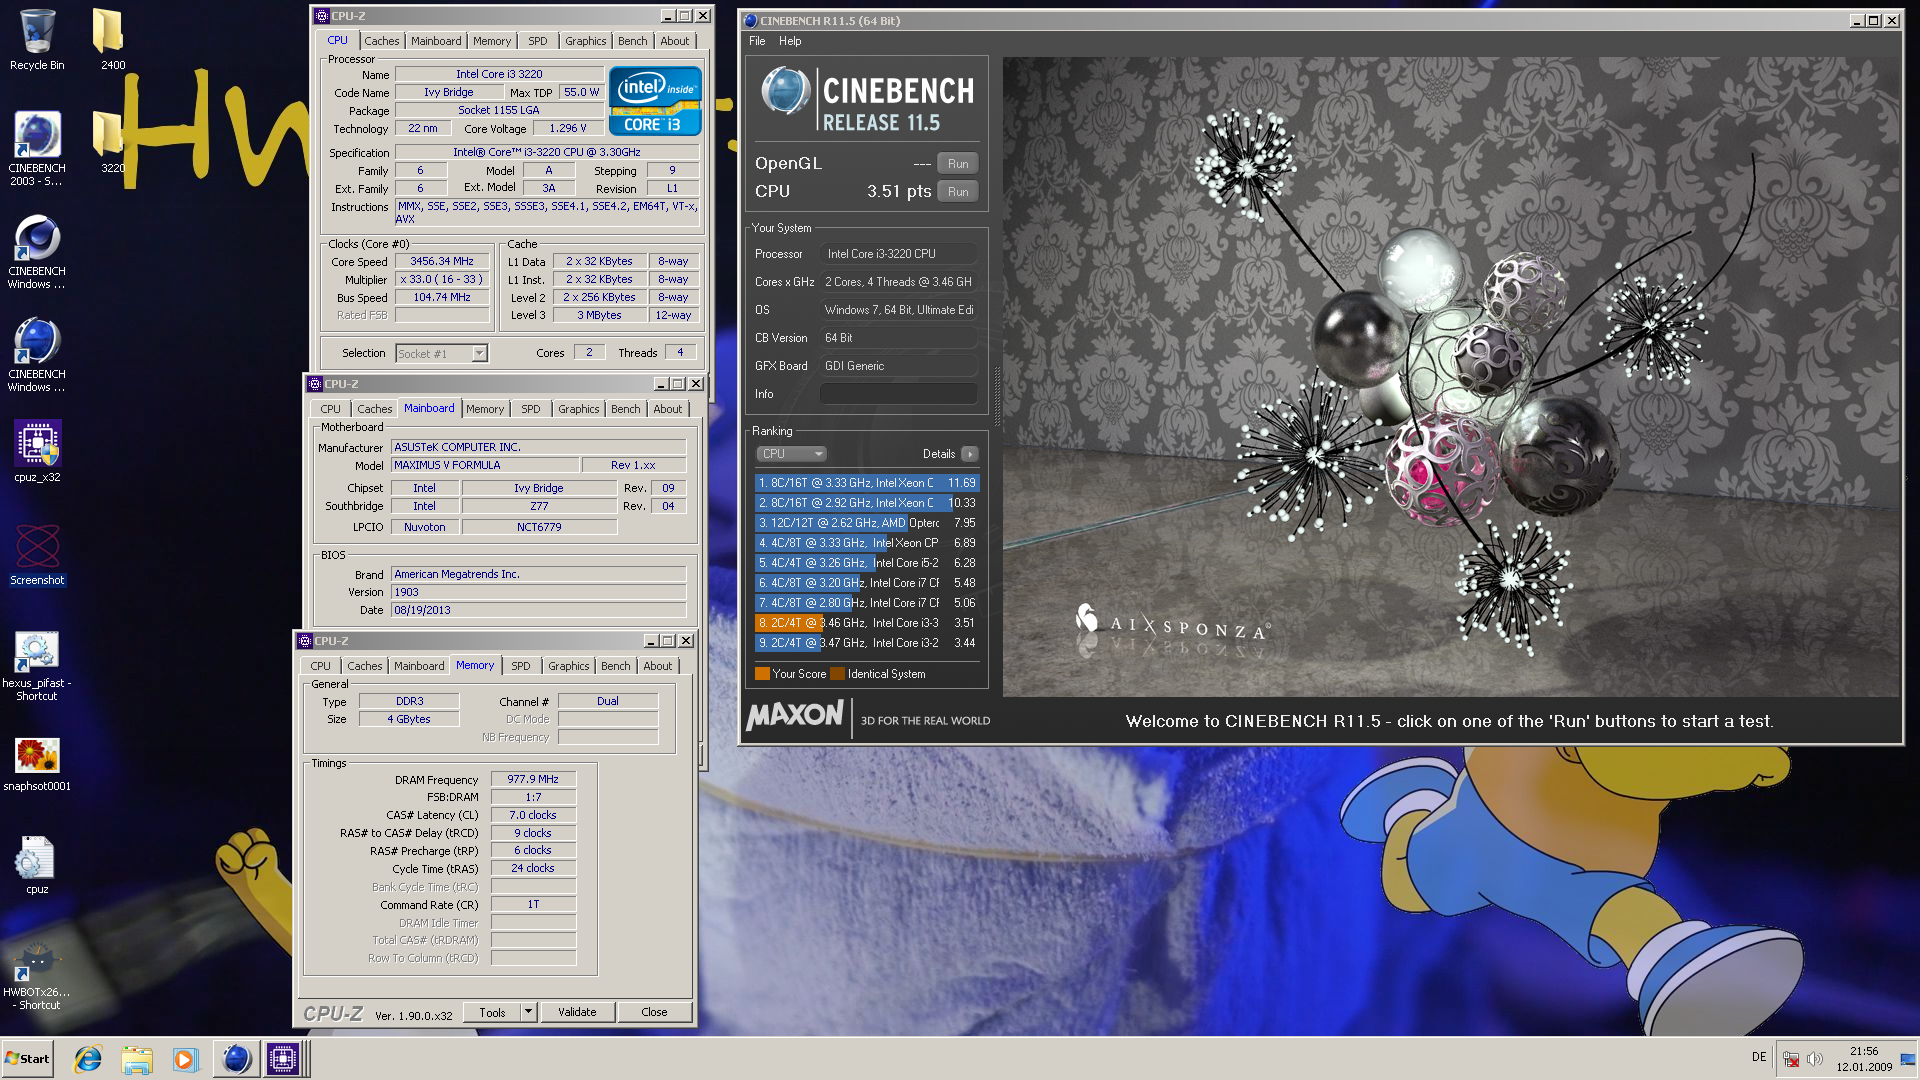Switch to Cinebench taskbar button

tap(236, 1059)
